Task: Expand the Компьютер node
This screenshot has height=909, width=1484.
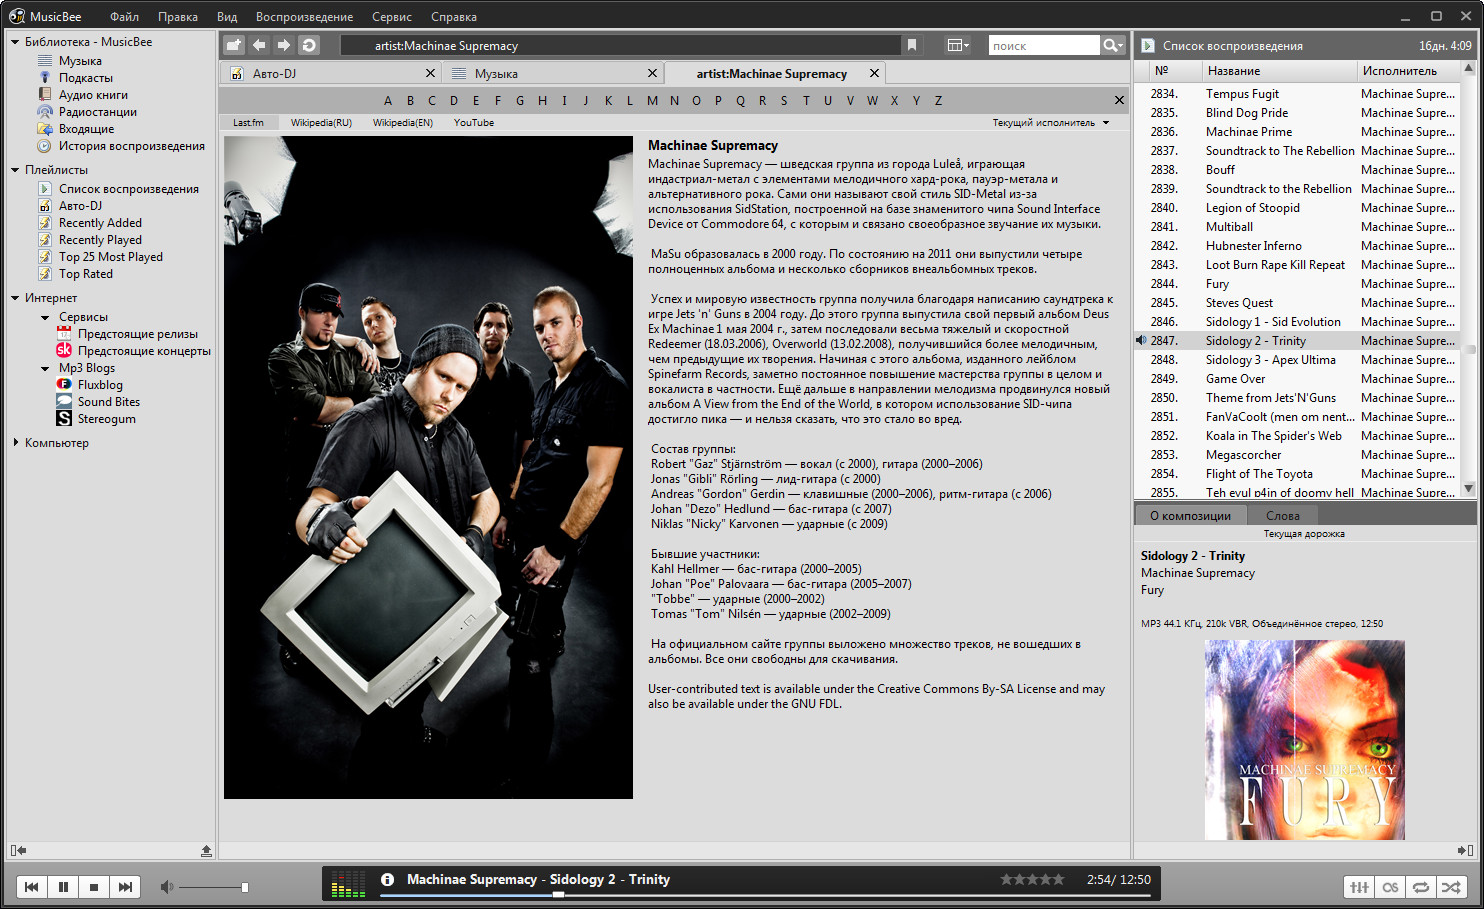Action: point(15,442)
